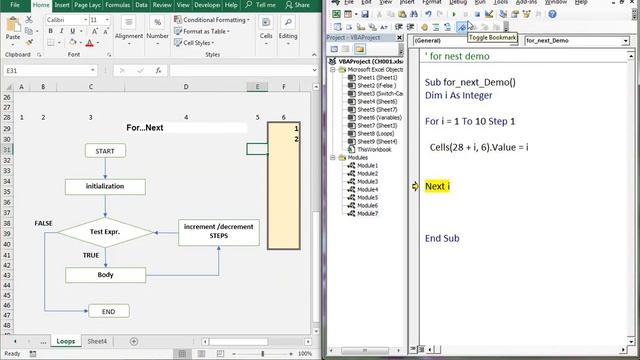The width and height of the screenshot is (640, 360).
Task: Click the Format Painter icon in Excel
Action: pyautogui.click(x=29, y=42)
